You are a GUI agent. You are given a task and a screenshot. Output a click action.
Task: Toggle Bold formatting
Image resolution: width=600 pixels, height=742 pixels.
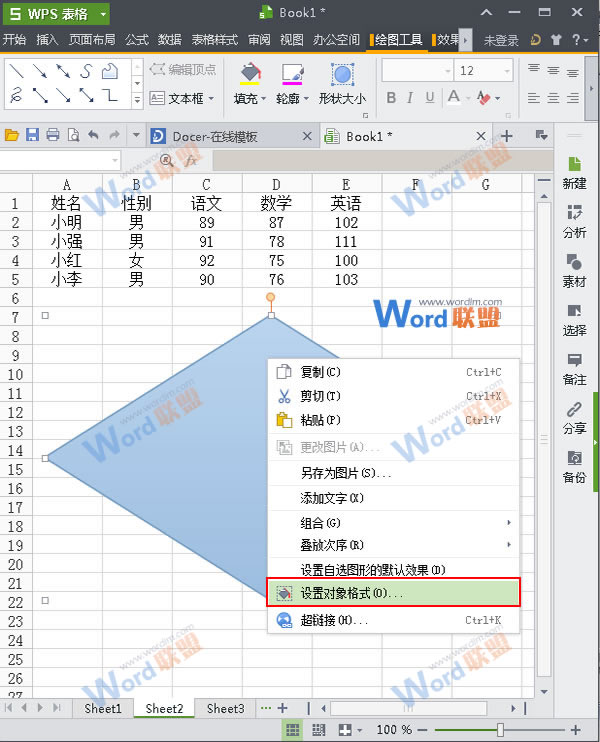(x=391, y=98)
